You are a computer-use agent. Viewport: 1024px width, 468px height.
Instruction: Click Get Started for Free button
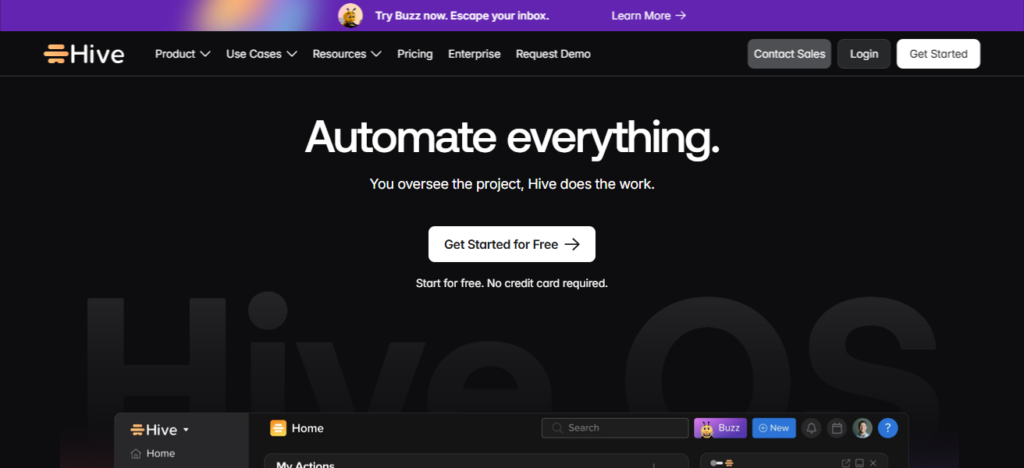[x=511, y=244]
